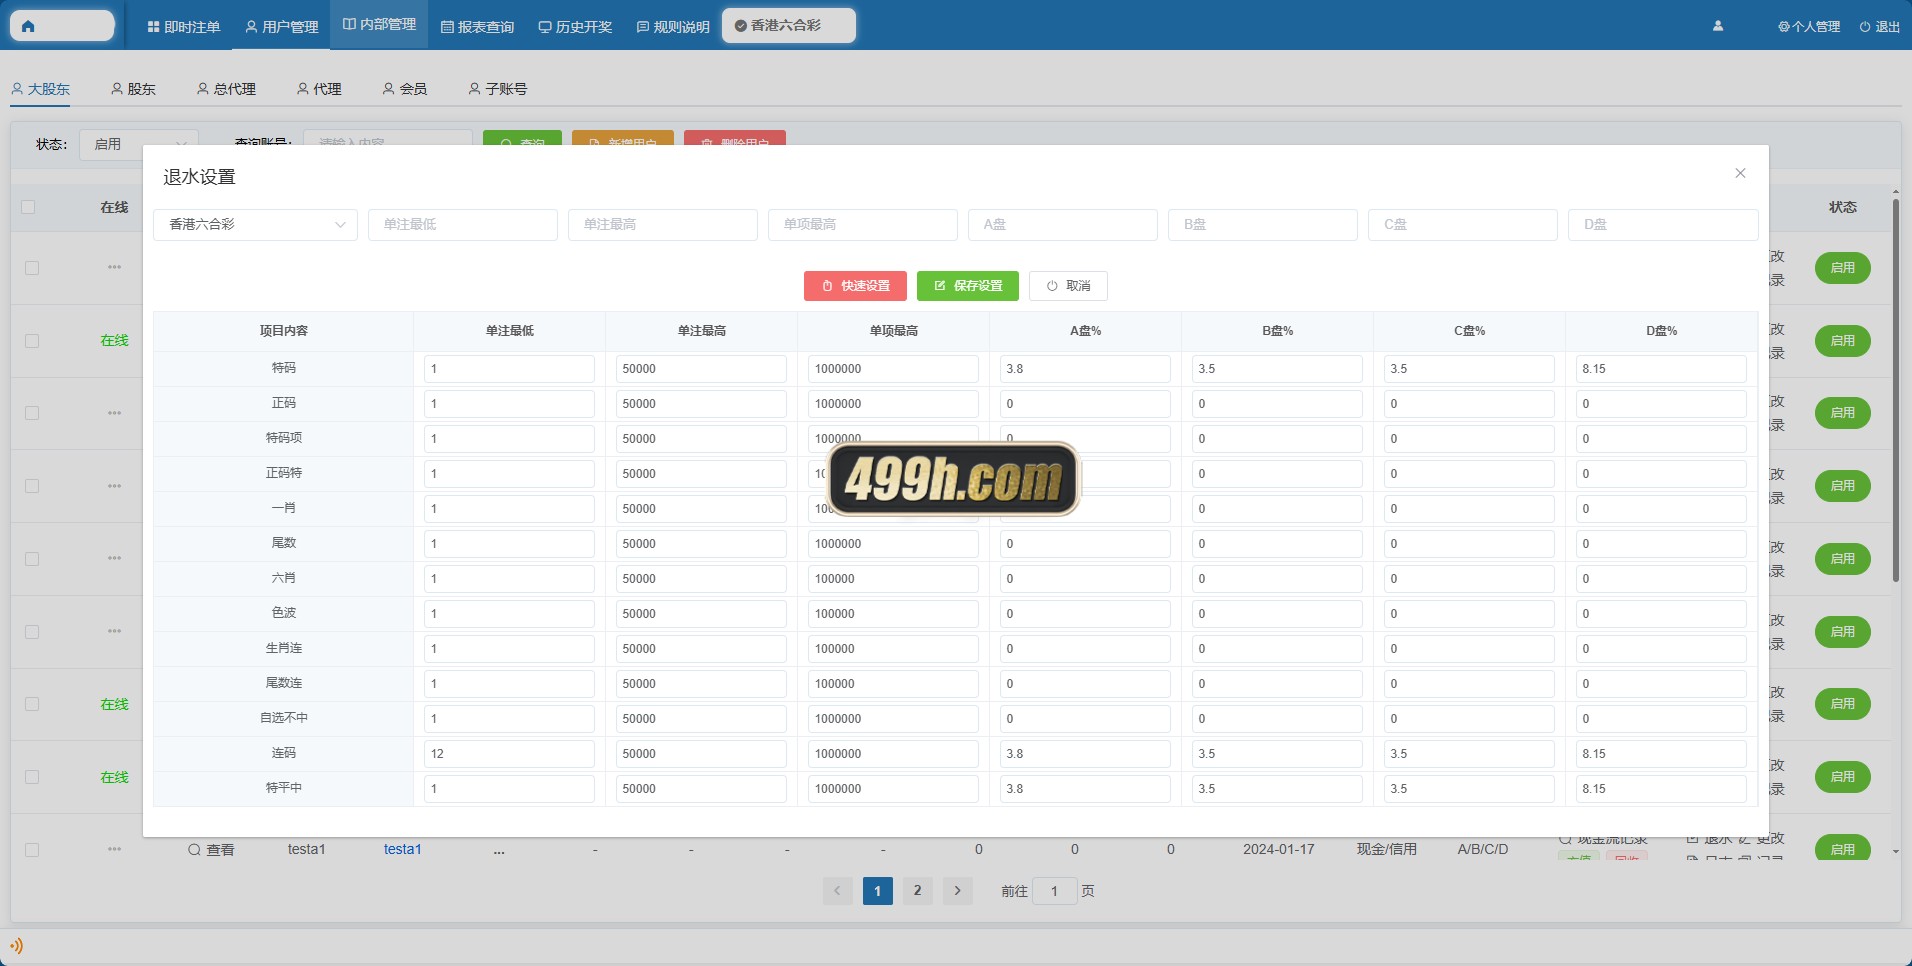Image resolution: width=1912 pixels, height=966 pixels.
Task: Click the 单注最高 quick-set input
Action: (x=663, y=225)
